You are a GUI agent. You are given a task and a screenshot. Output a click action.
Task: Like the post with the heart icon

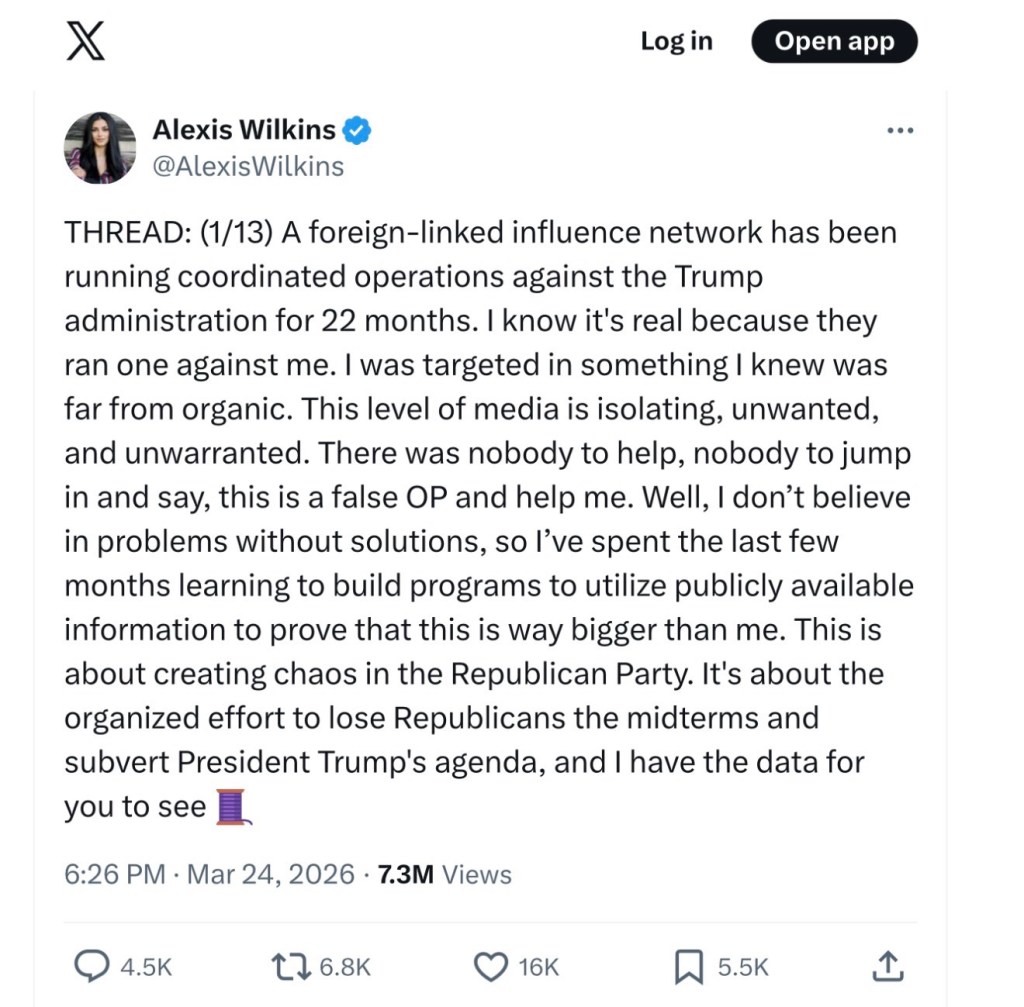point(490,966)
